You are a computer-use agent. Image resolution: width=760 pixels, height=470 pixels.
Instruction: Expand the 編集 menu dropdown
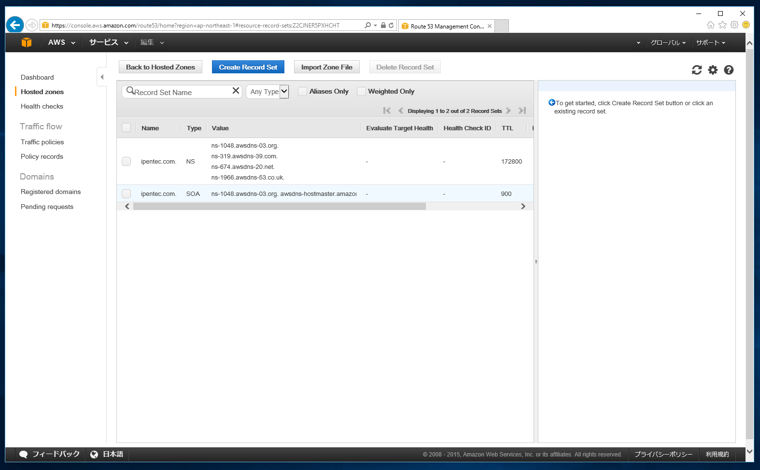152,43
